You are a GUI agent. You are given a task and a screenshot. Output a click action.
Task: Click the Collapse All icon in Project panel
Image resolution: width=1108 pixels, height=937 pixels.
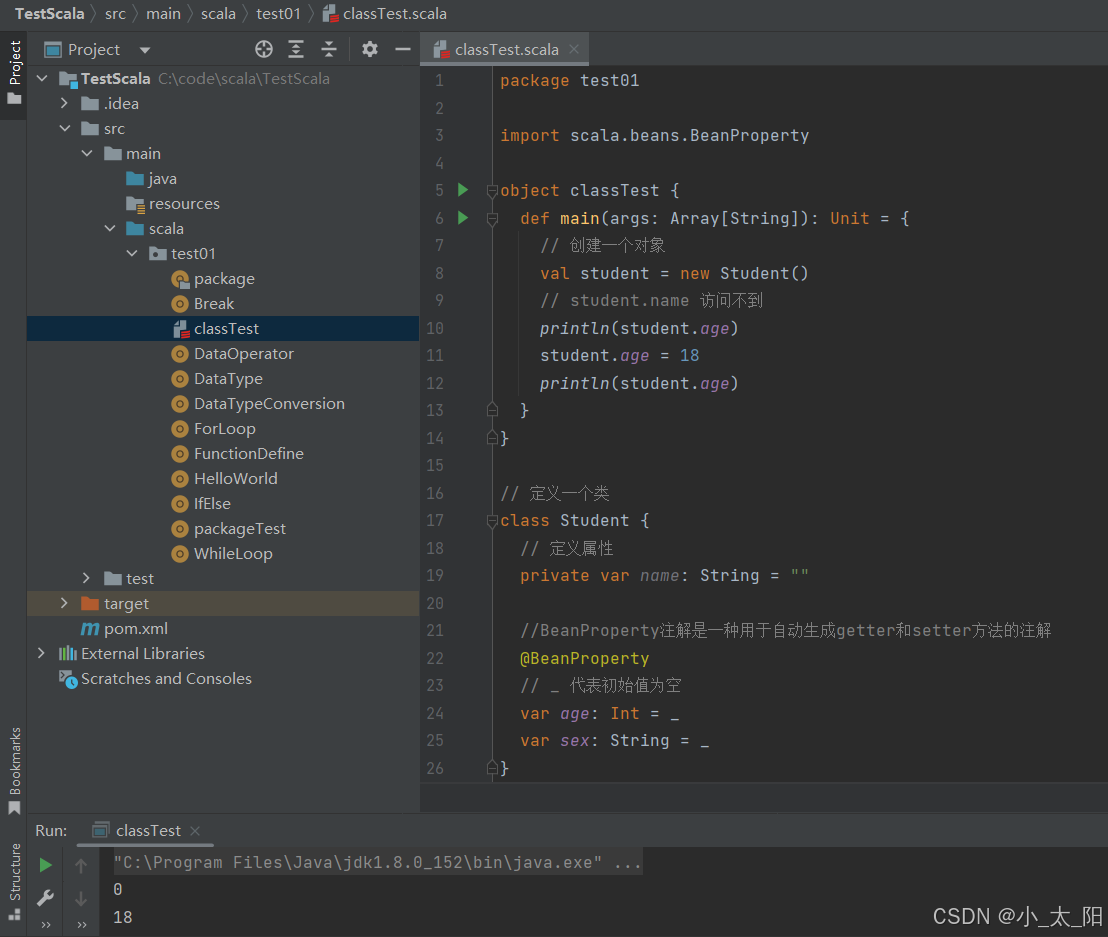[x=329, y=49]
